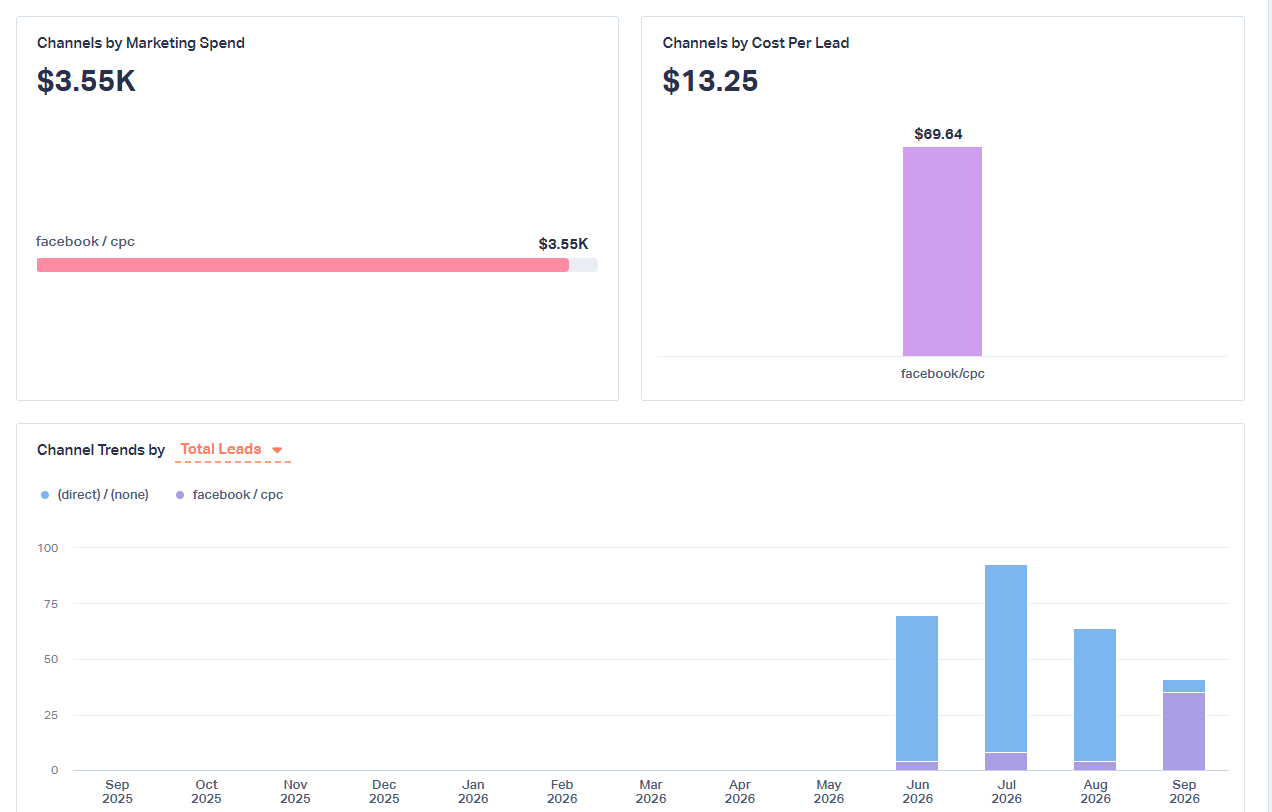Click the 75 y-axis label
This screenshot has height=812, width=1272.
(x=52, y=604)
